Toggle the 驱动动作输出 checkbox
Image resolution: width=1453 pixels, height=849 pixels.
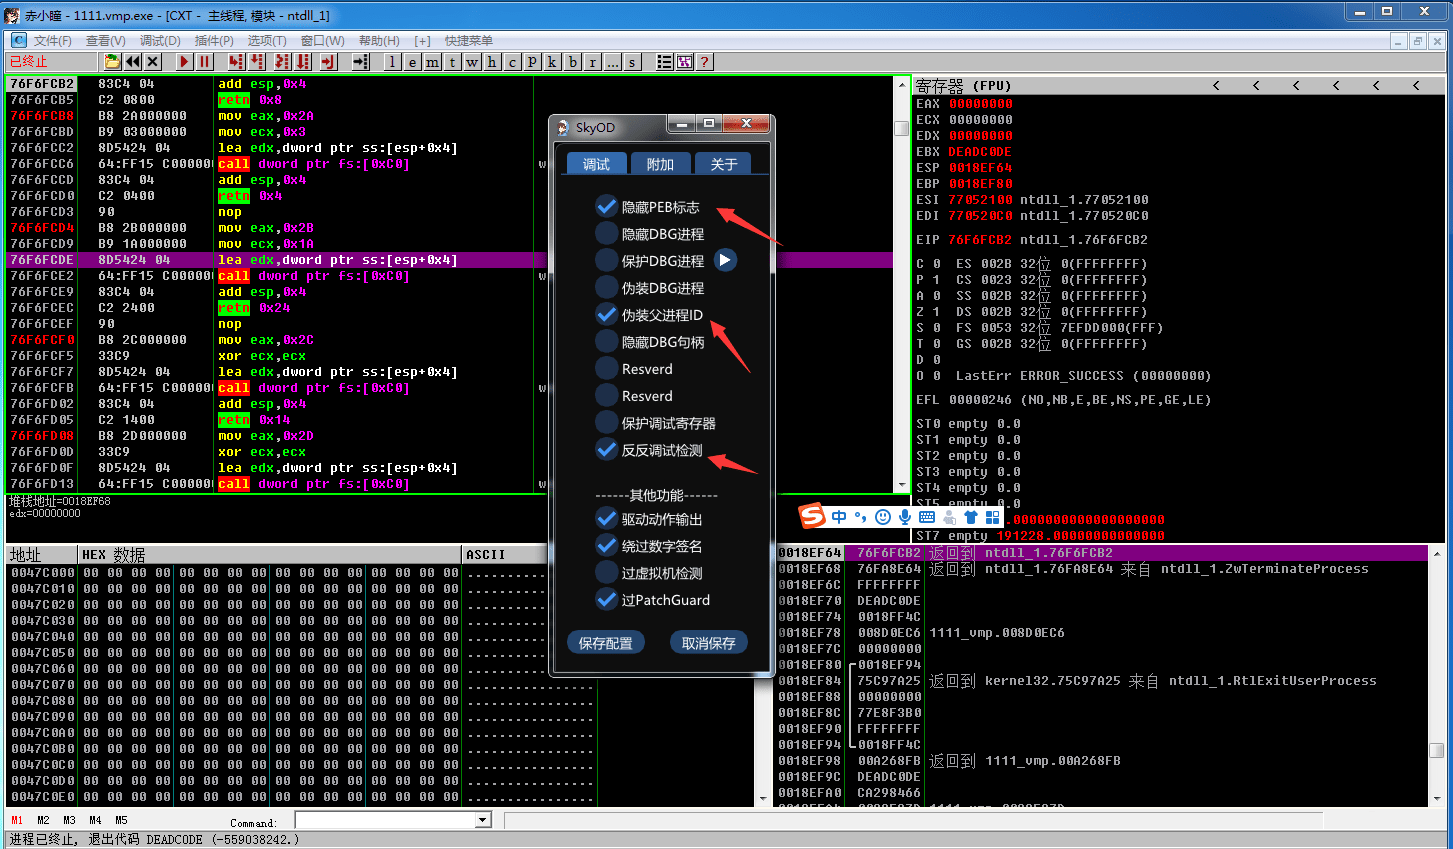click(x=606, y=518)
